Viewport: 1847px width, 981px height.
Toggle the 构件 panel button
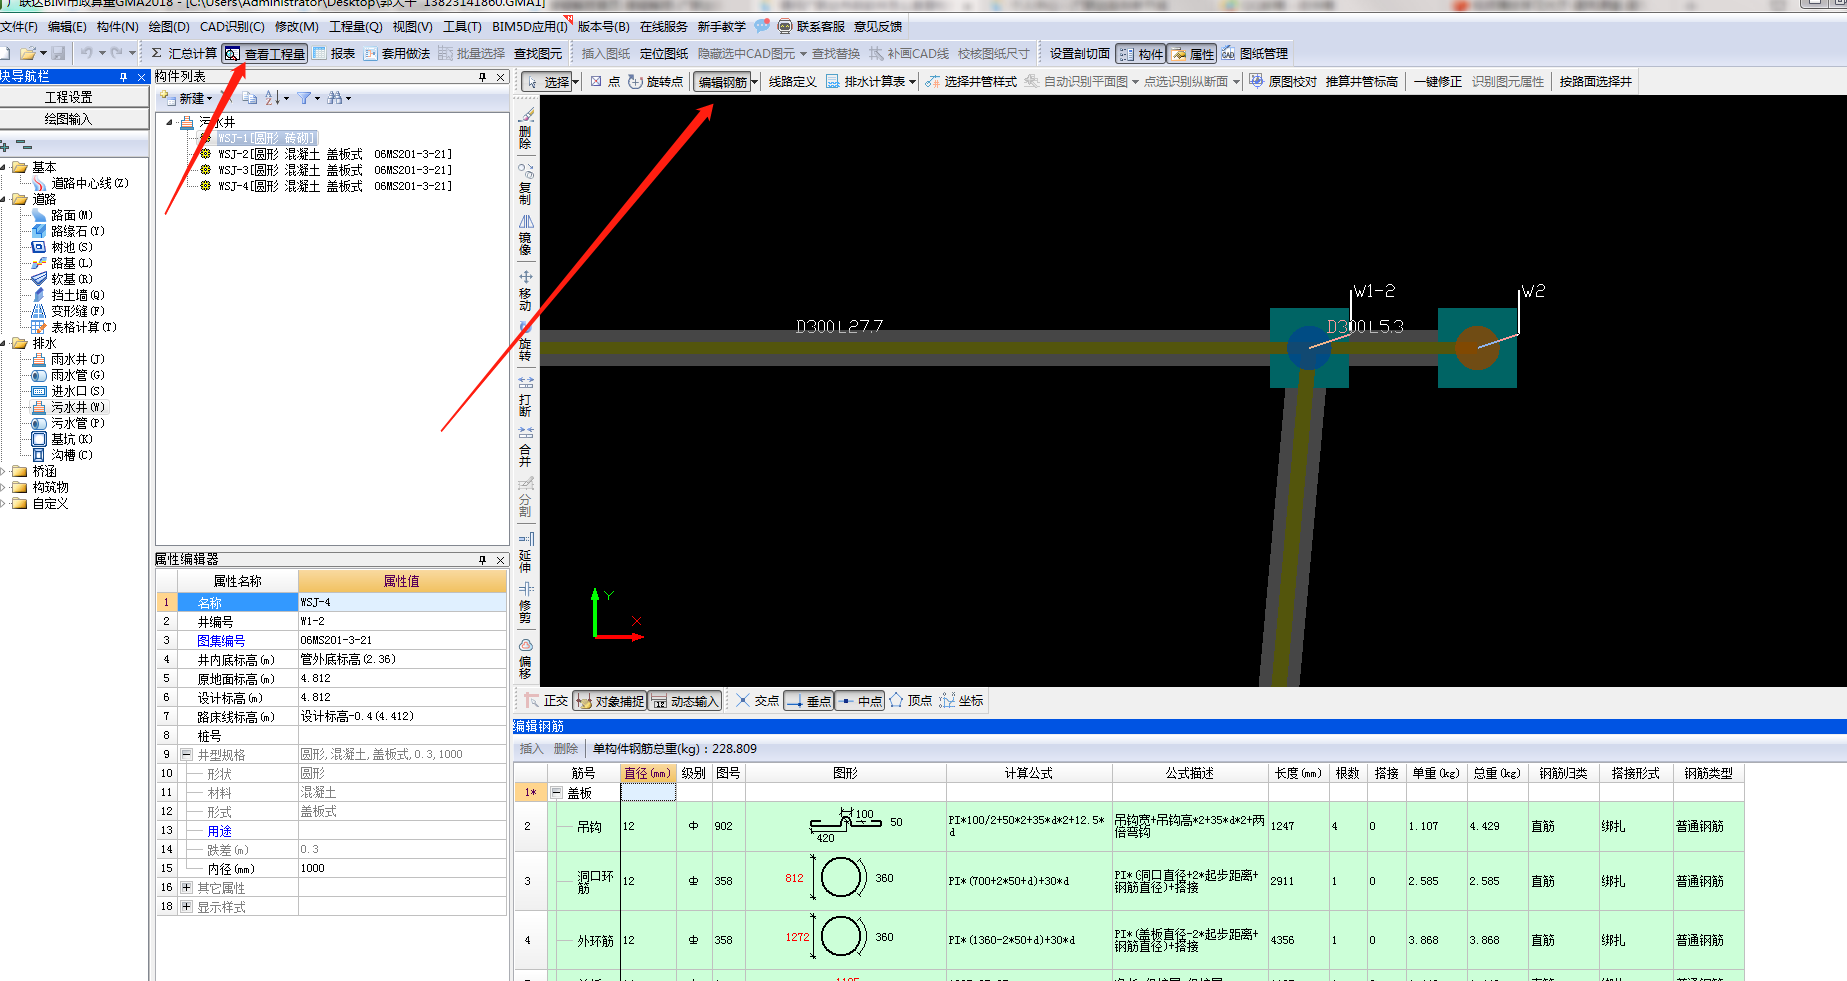[x=1141, y=54]
